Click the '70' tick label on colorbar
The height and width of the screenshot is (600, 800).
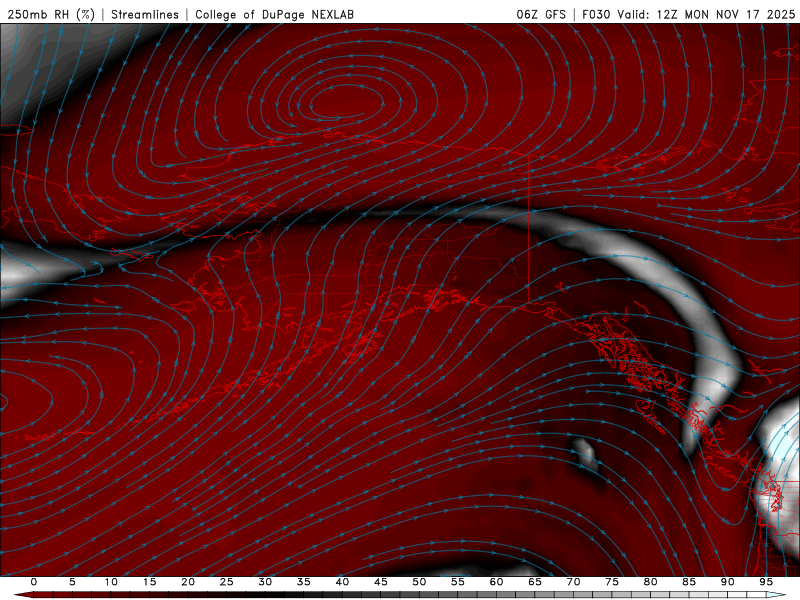point(573,582)
